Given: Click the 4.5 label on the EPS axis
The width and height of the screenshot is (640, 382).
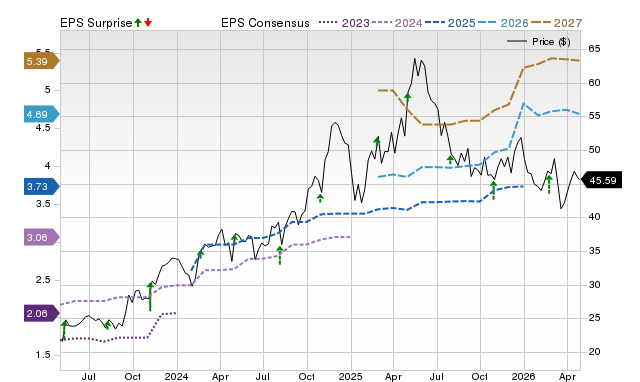Looking at the screenshot, I should click(x=43, y=128).
